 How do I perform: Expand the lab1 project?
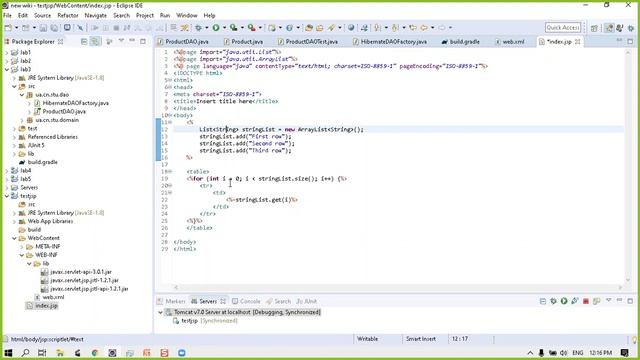(7, 53)
